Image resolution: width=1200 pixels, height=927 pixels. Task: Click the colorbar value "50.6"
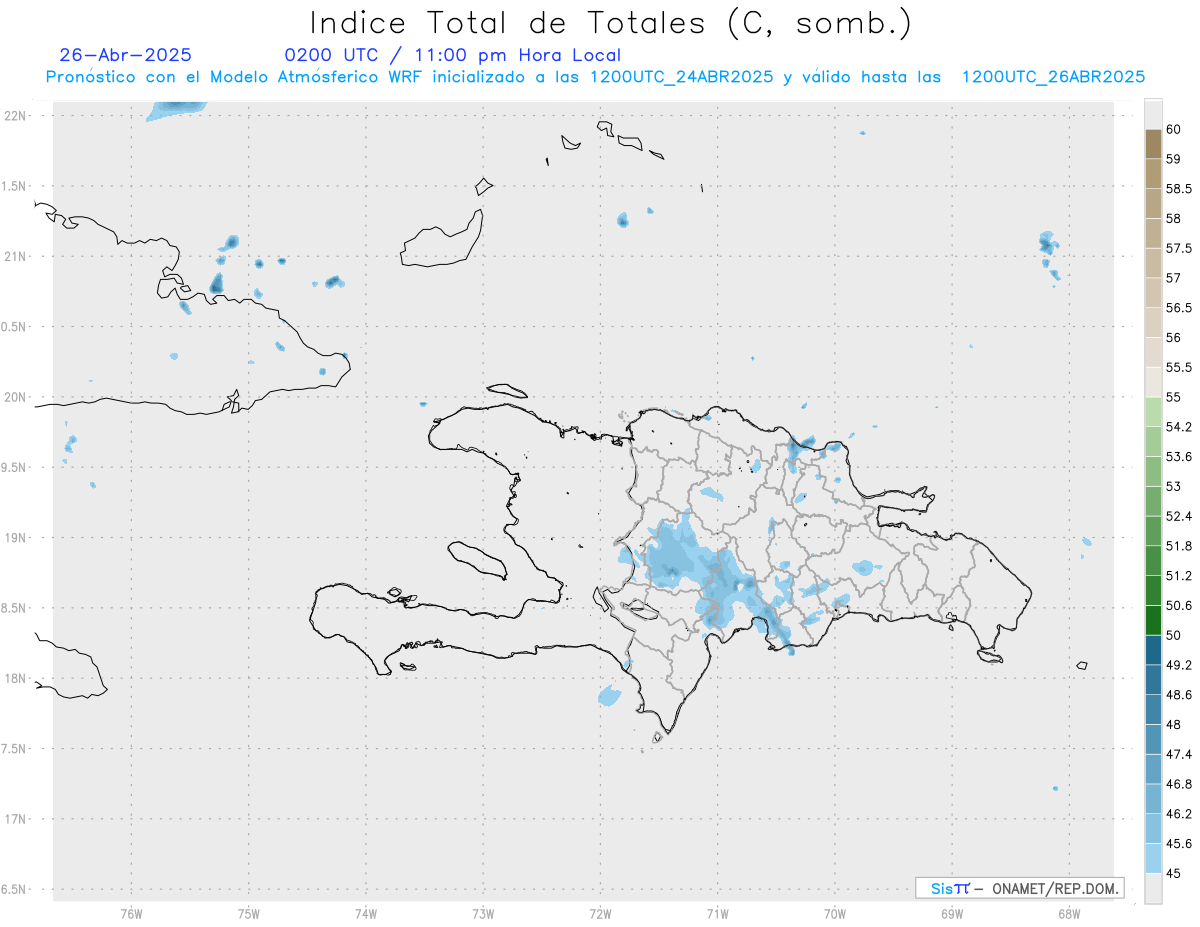(1179, 606)
